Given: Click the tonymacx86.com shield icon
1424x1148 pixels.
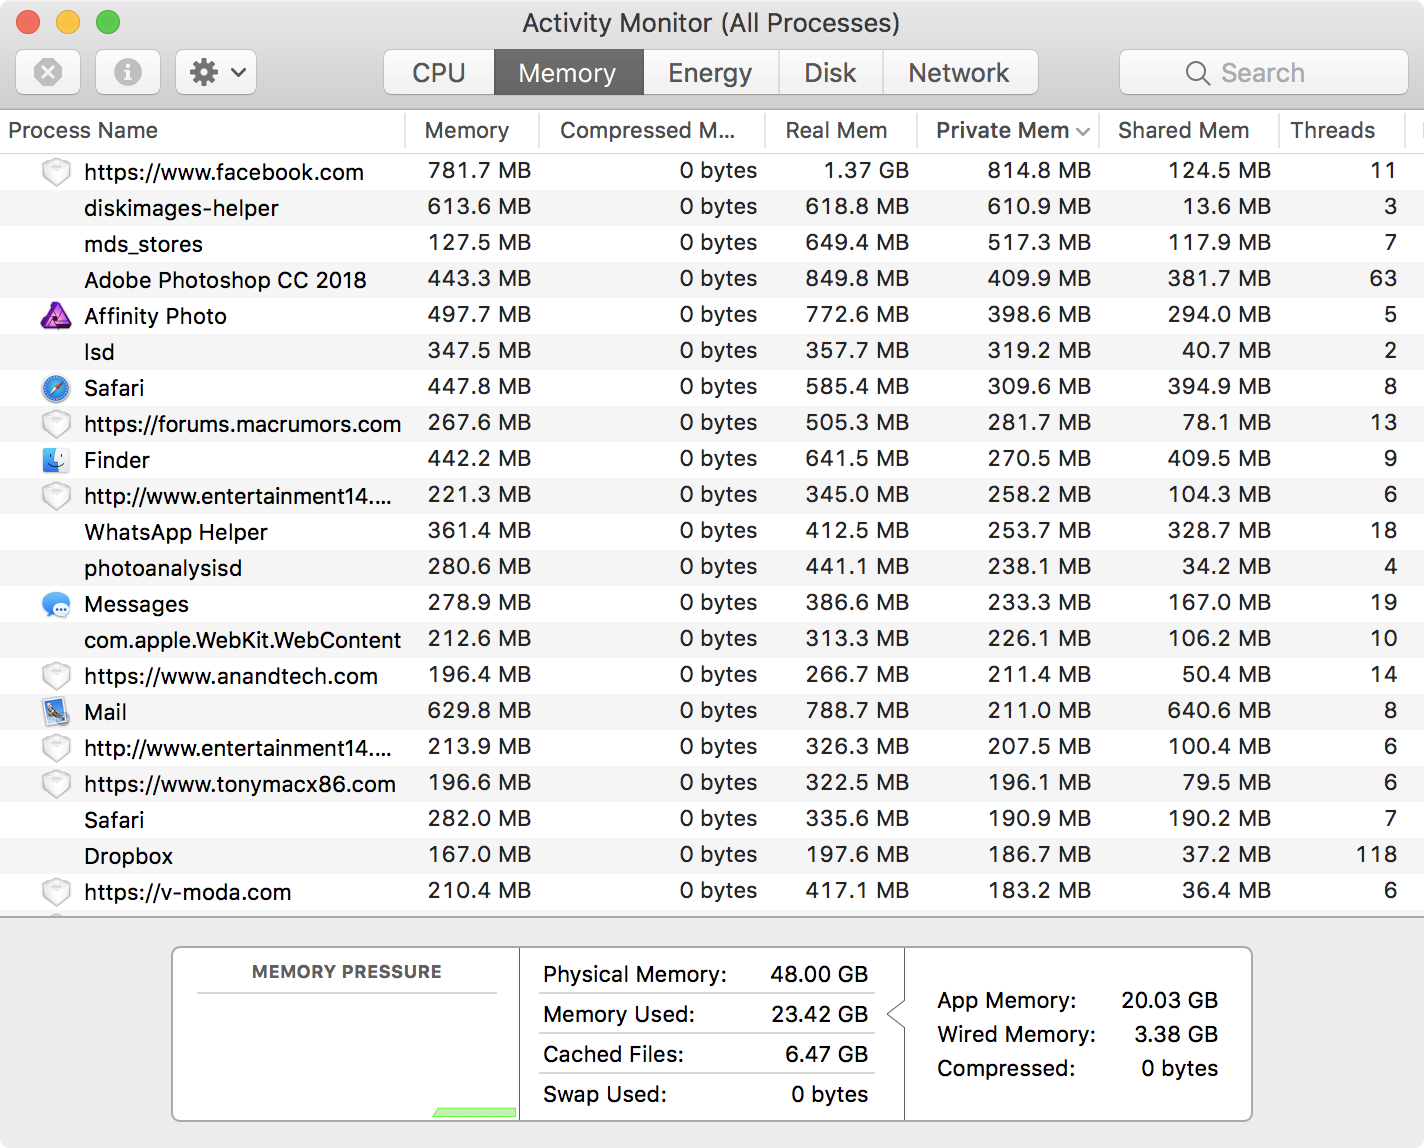Looking at the screenshot, I should [56, 784].
